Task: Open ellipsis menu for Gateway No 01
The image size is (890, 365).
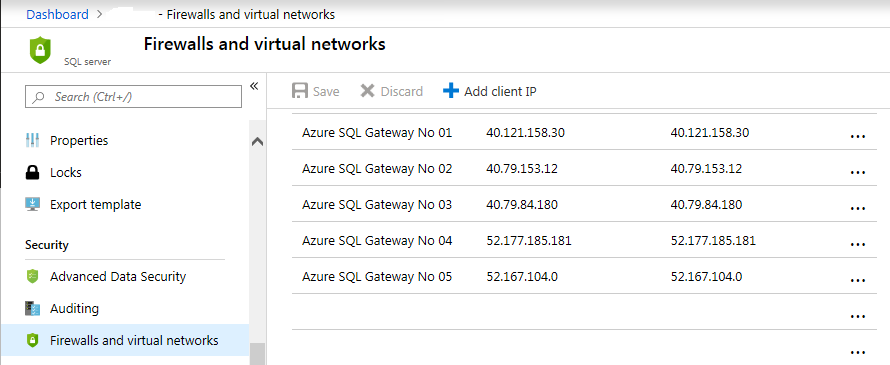Action: coord(858,136)
